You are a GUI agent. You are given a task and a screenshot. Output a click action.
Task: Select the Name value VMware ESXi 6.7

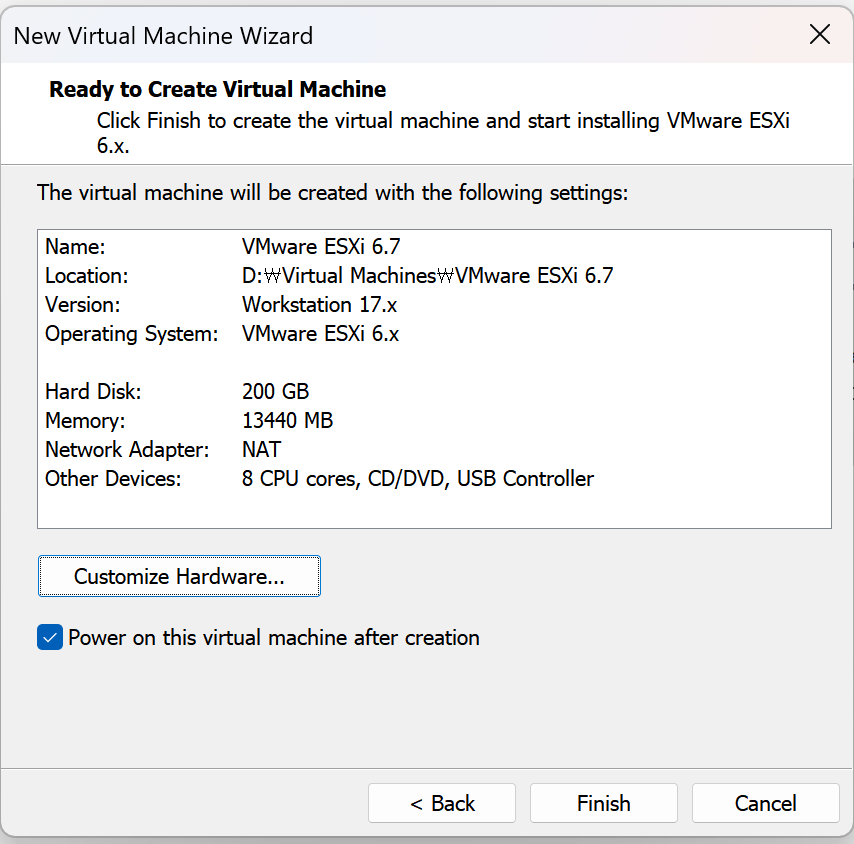coord(321,247)
